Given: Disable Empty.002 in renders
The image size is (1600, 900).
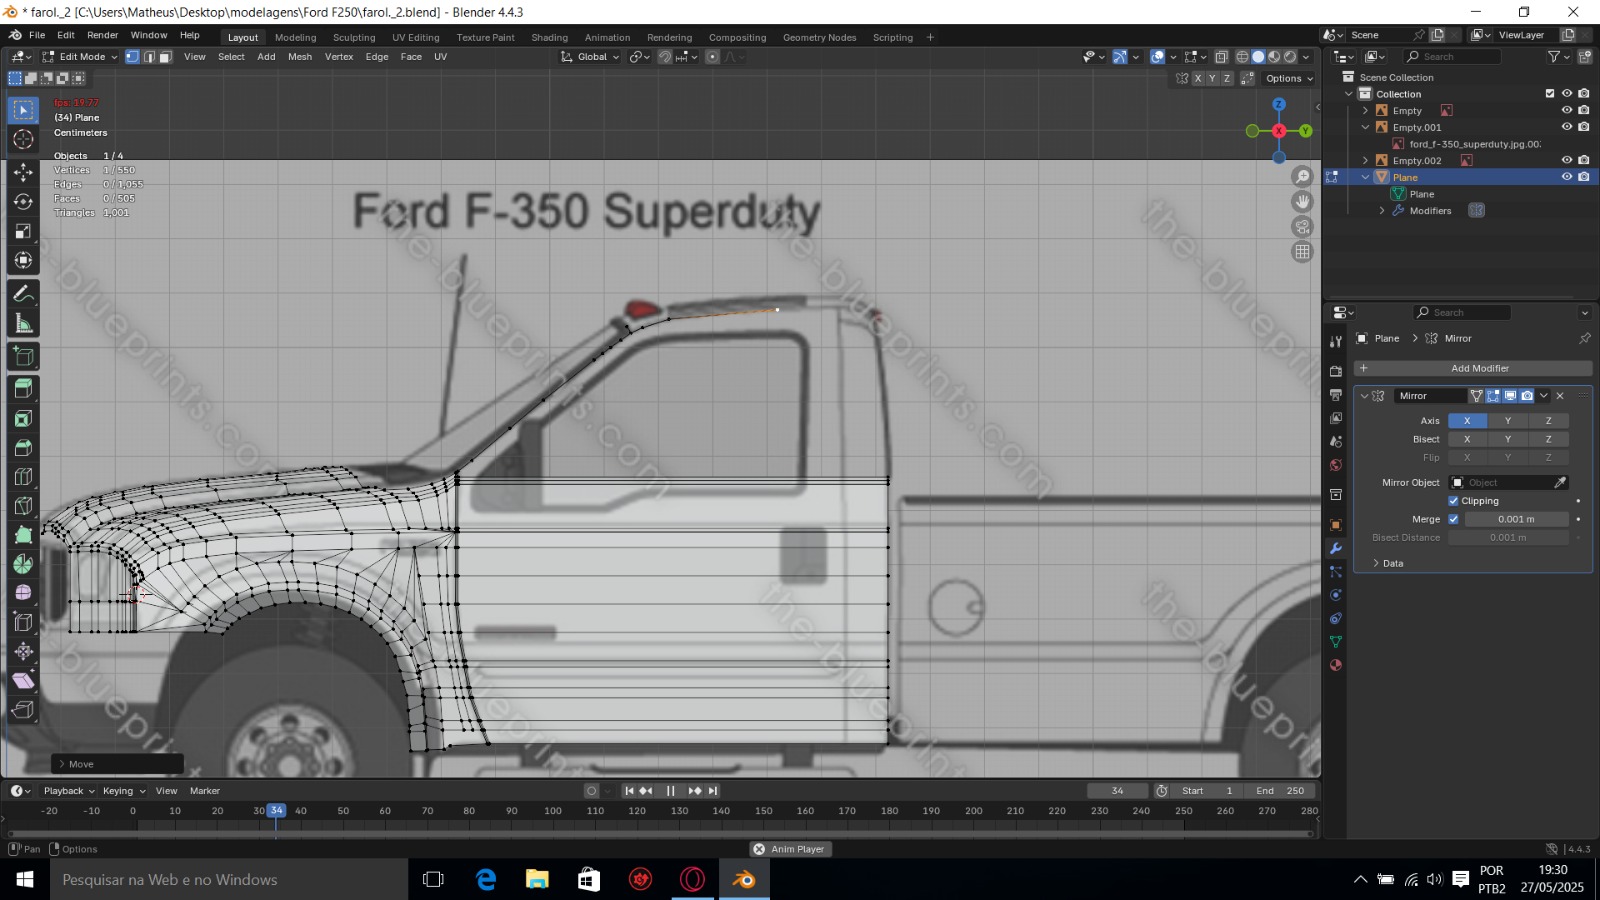Looking at the screenshot, I should click(1584, 160).
